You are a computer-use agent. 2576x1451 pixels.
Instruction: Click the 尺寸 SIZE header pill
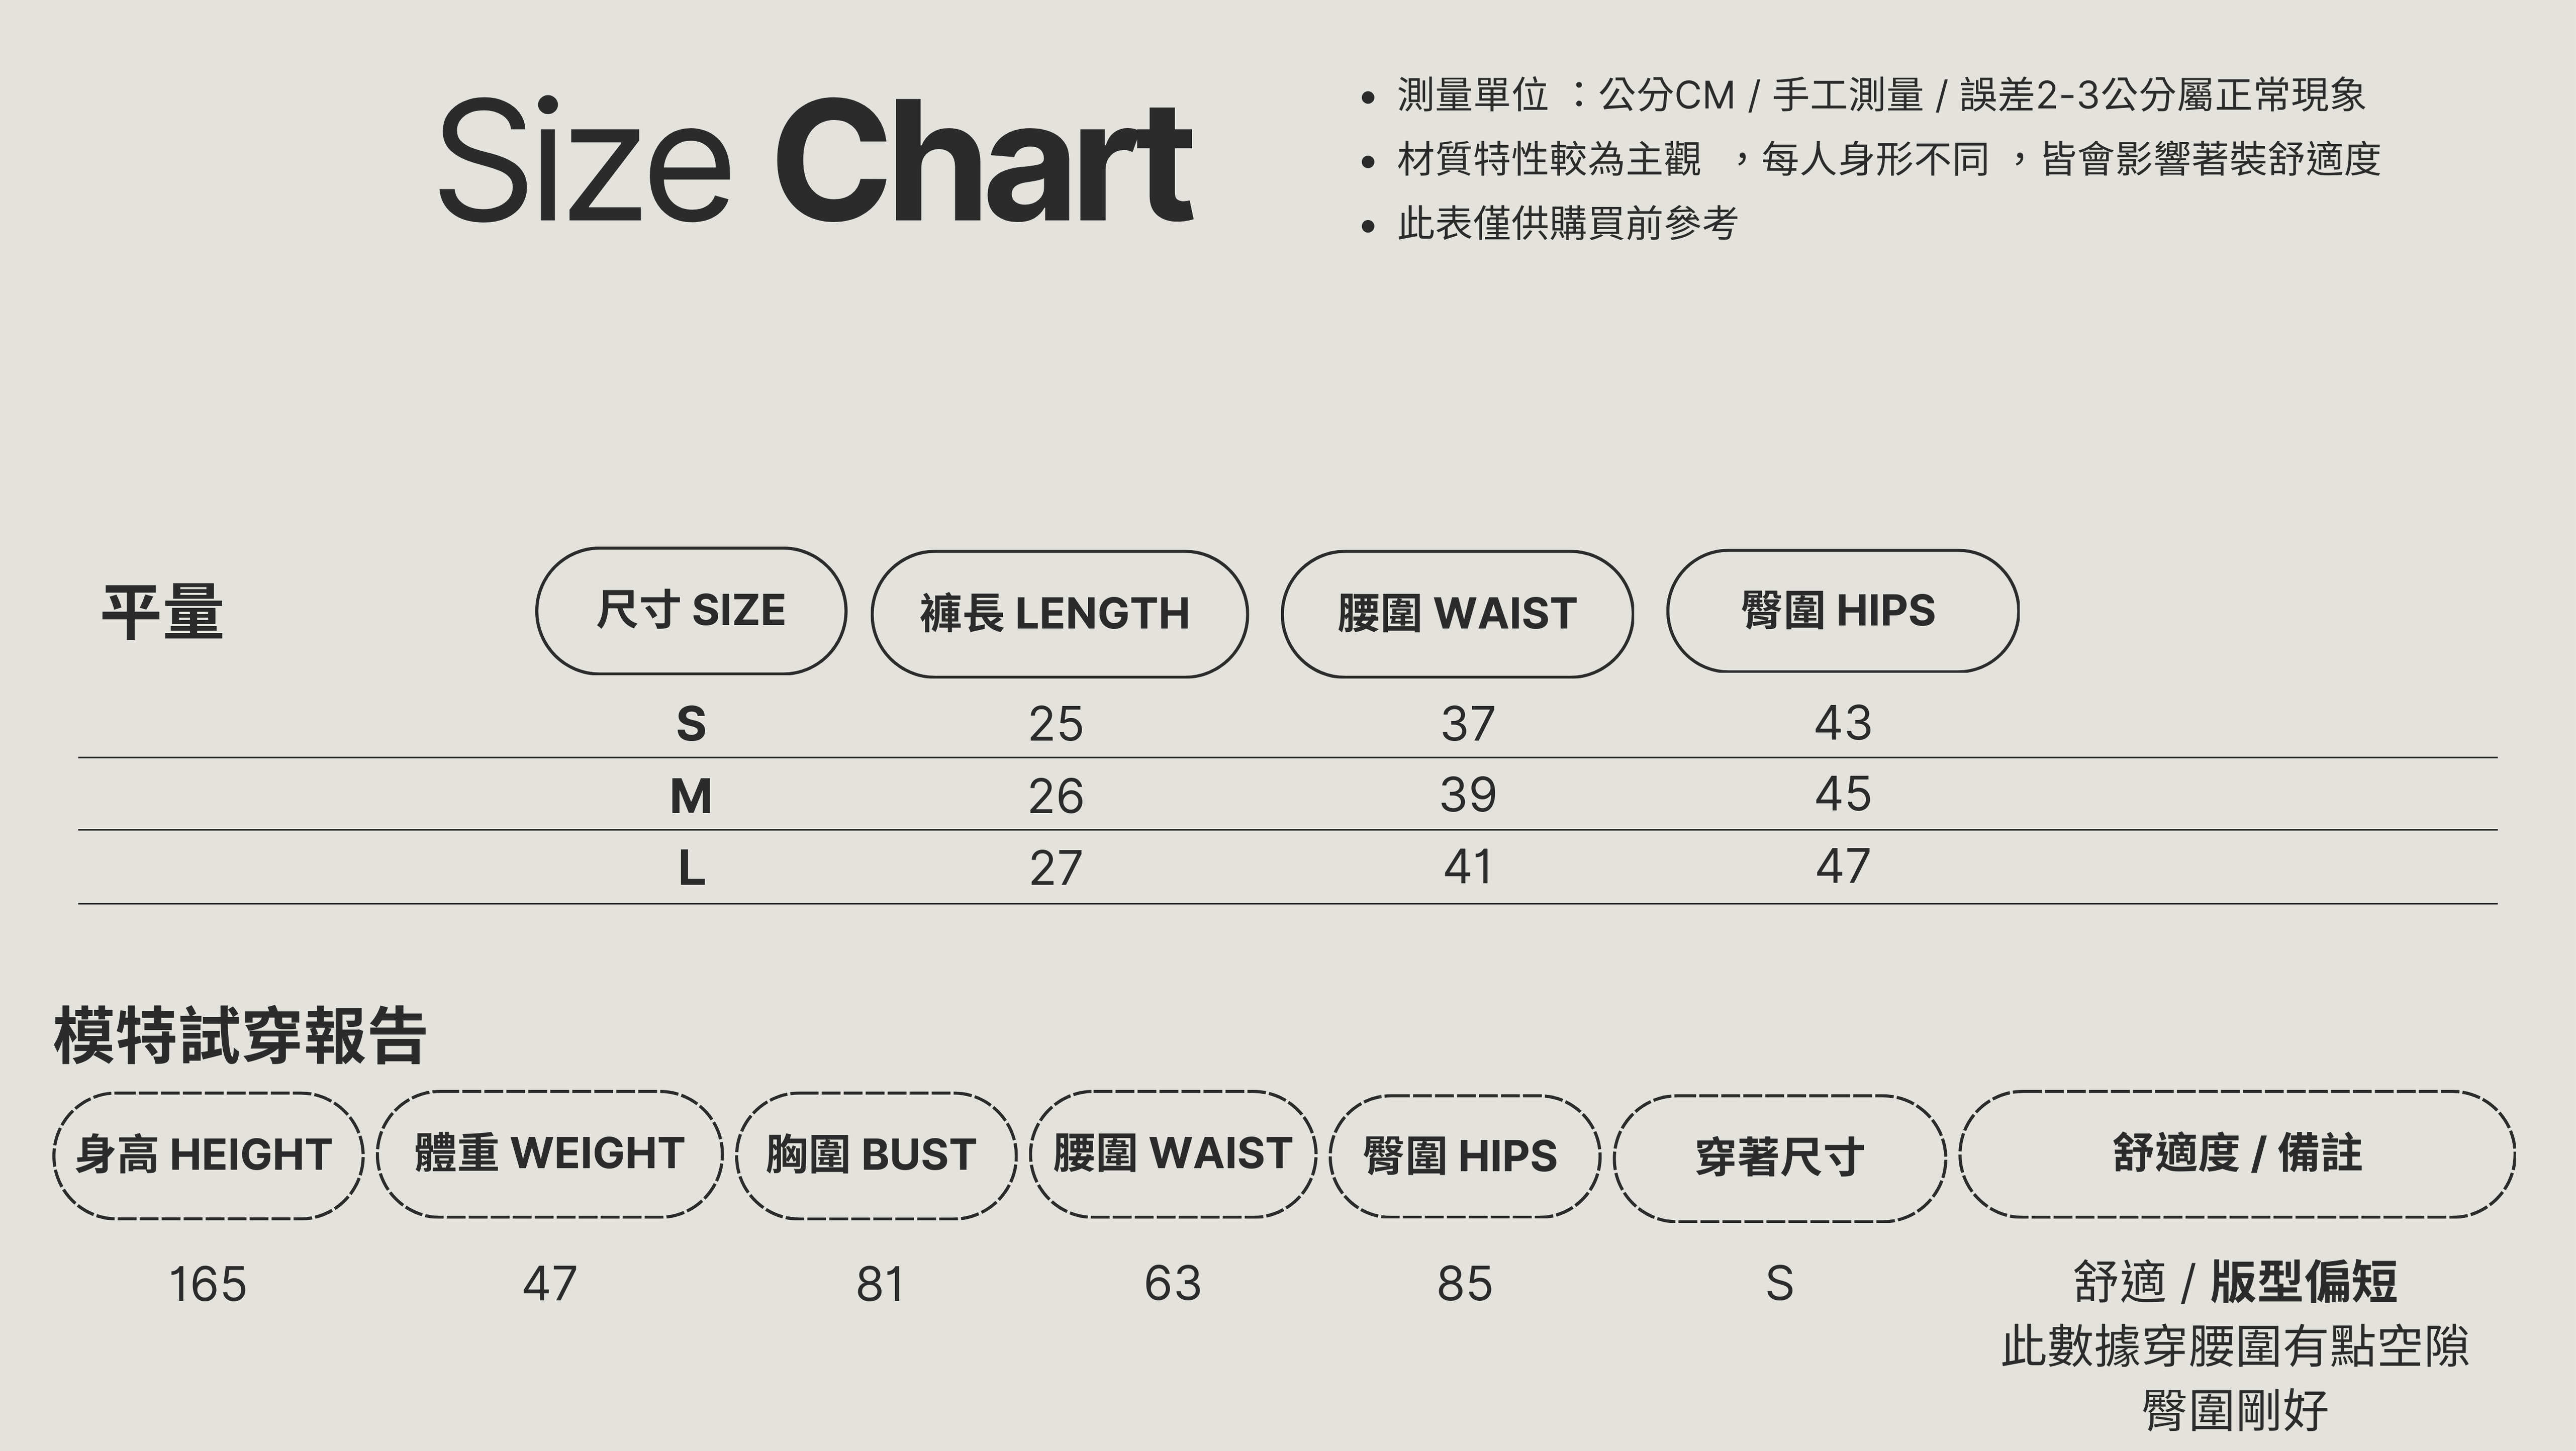coord(691,610)
